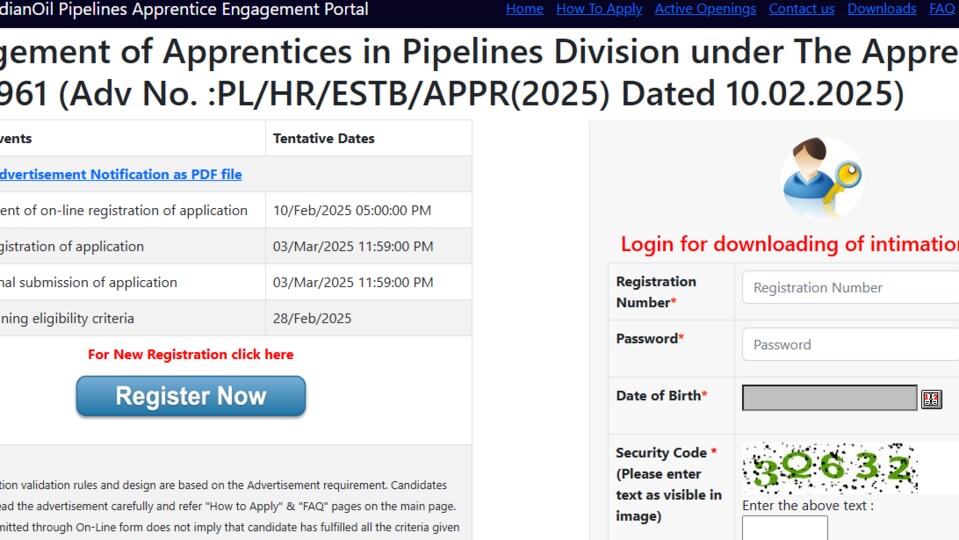Open the Downloads section
The width and height of the screenshot is (959, 540).
coord(881,9)
